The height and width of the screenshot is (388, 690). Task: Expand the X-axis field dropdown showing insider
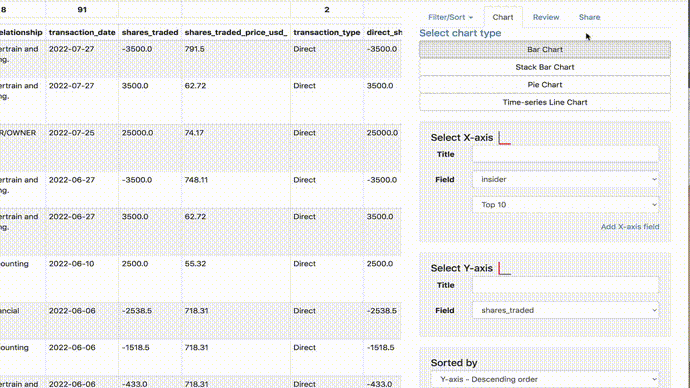(x=565, y=179)
